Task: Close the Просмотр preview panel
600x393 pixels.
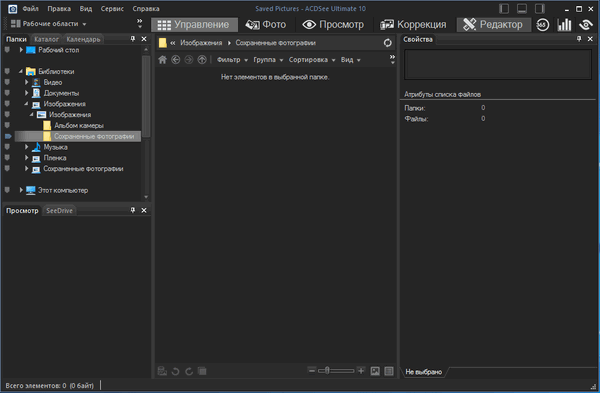Action: coord(144,210)
